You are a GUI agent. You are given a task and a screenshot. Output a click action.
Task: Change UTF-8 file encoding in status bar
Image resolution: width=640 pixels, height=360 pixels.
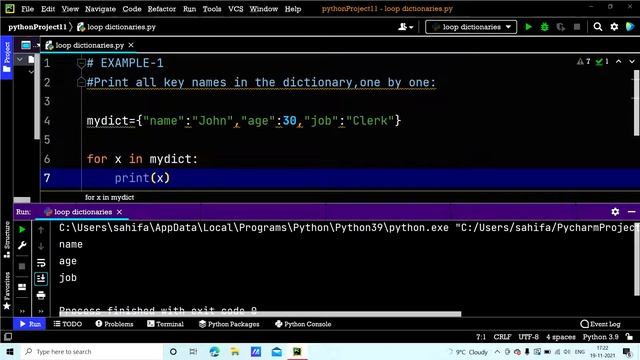(528, 337)
